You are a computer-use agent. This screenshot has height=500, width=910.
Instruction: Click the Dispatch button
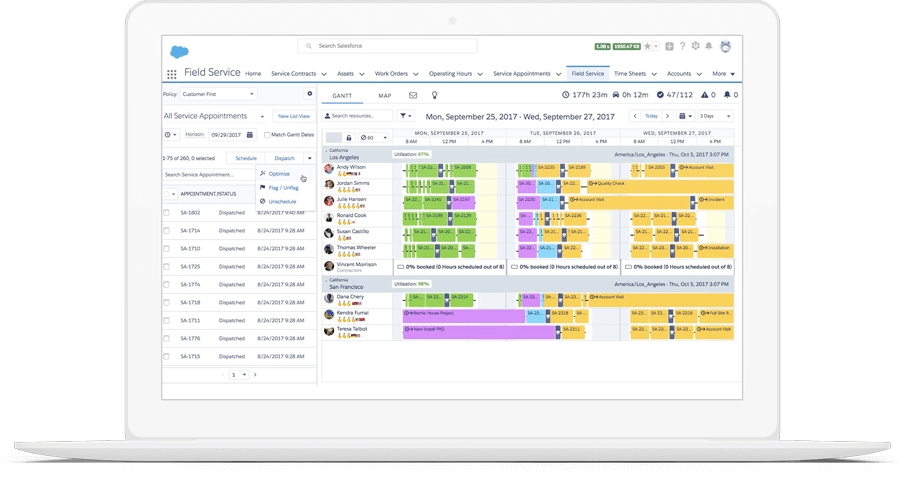(x=284, y=158)
